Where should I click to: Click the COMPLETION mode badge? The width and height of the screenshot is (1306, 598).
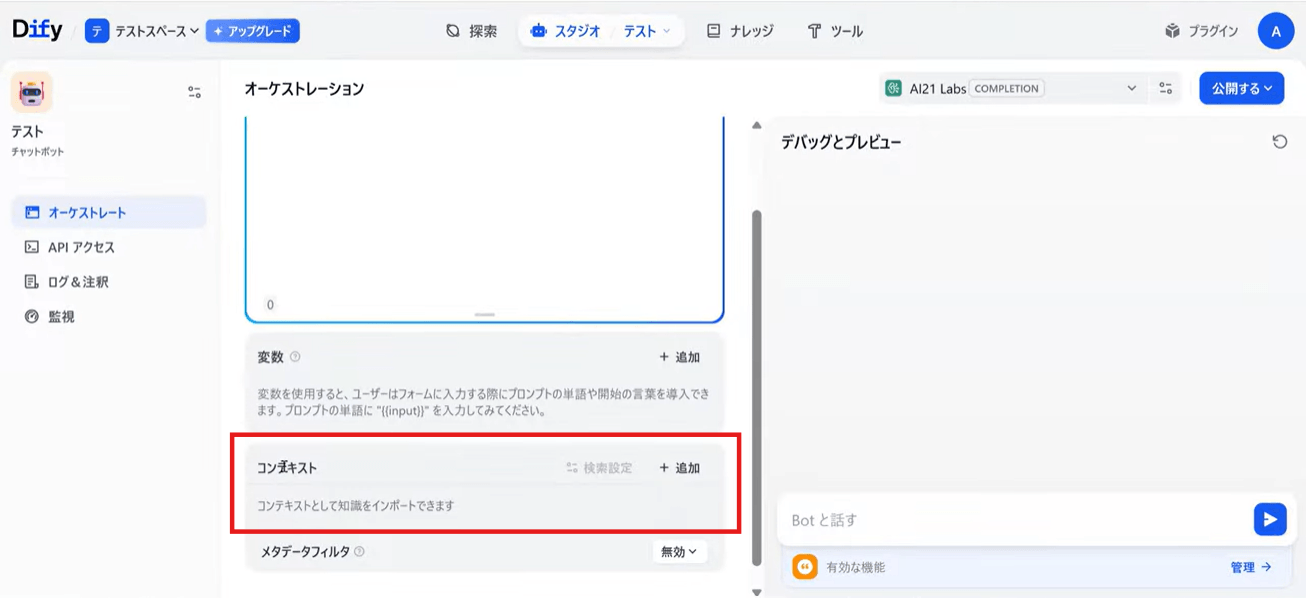1007,88
